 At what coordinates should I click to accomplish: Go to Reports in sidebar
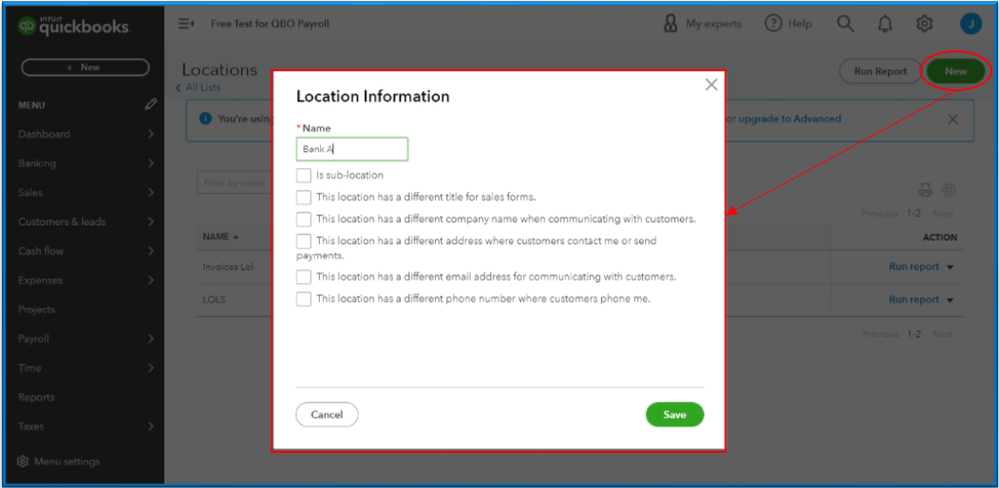pyautogui.click(x=36, y=397)
